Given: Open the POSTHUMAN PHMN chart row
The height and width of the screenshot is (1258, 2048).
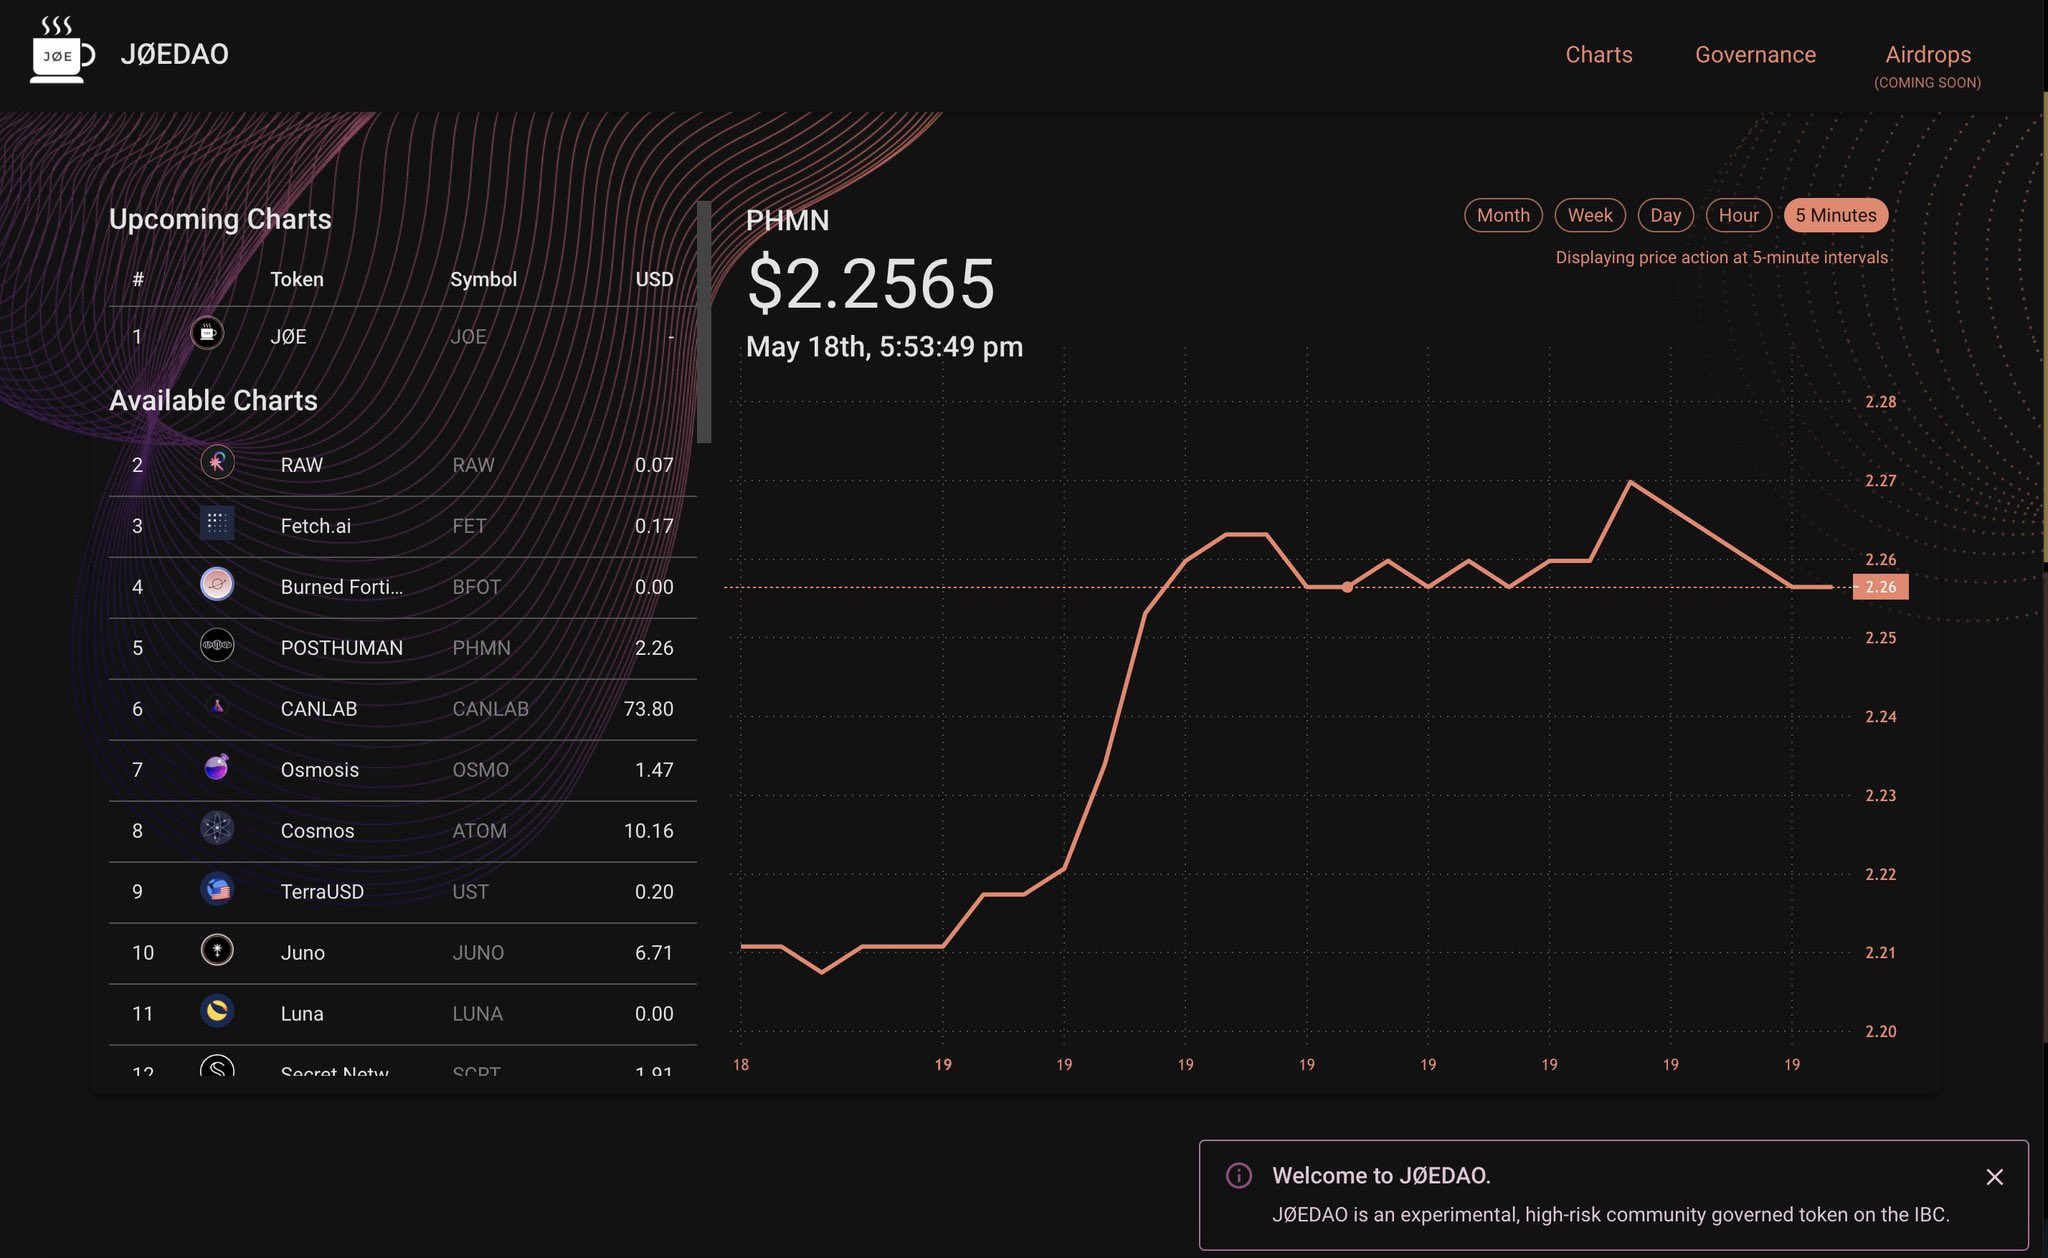Looking at the screenshot, I should tap(400, 647).
